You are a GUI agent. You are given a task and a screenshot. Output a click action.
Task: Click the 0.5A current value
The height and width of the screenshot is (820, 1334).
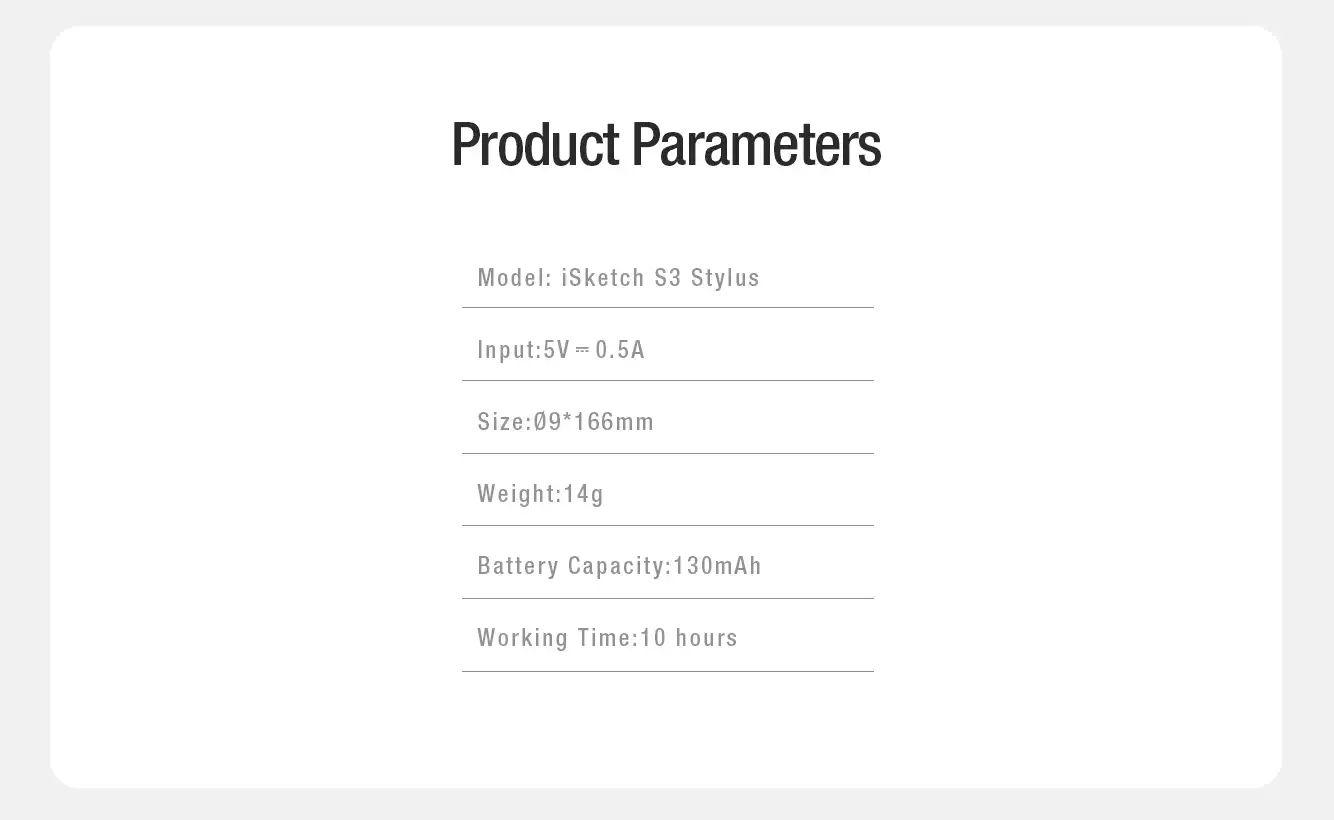point(620,350)
